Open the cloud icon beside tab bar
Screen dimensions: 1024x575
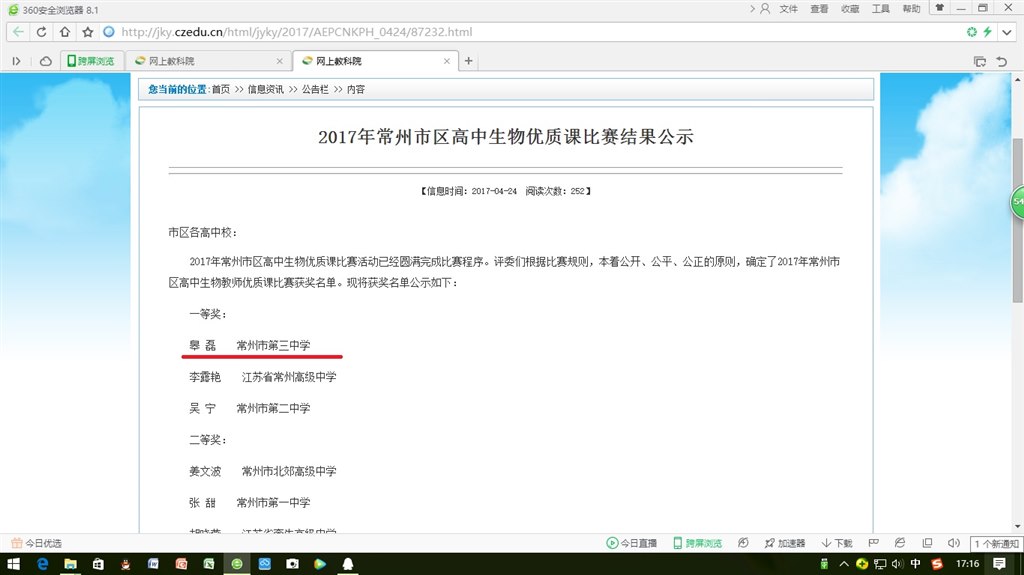click(46, 61)
